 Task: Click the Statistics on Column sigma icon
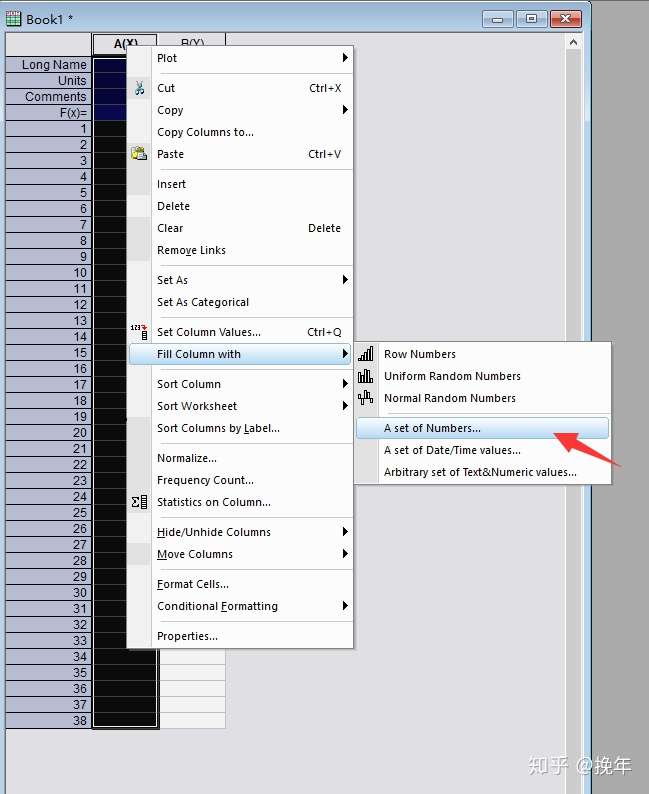pos(139,502)
